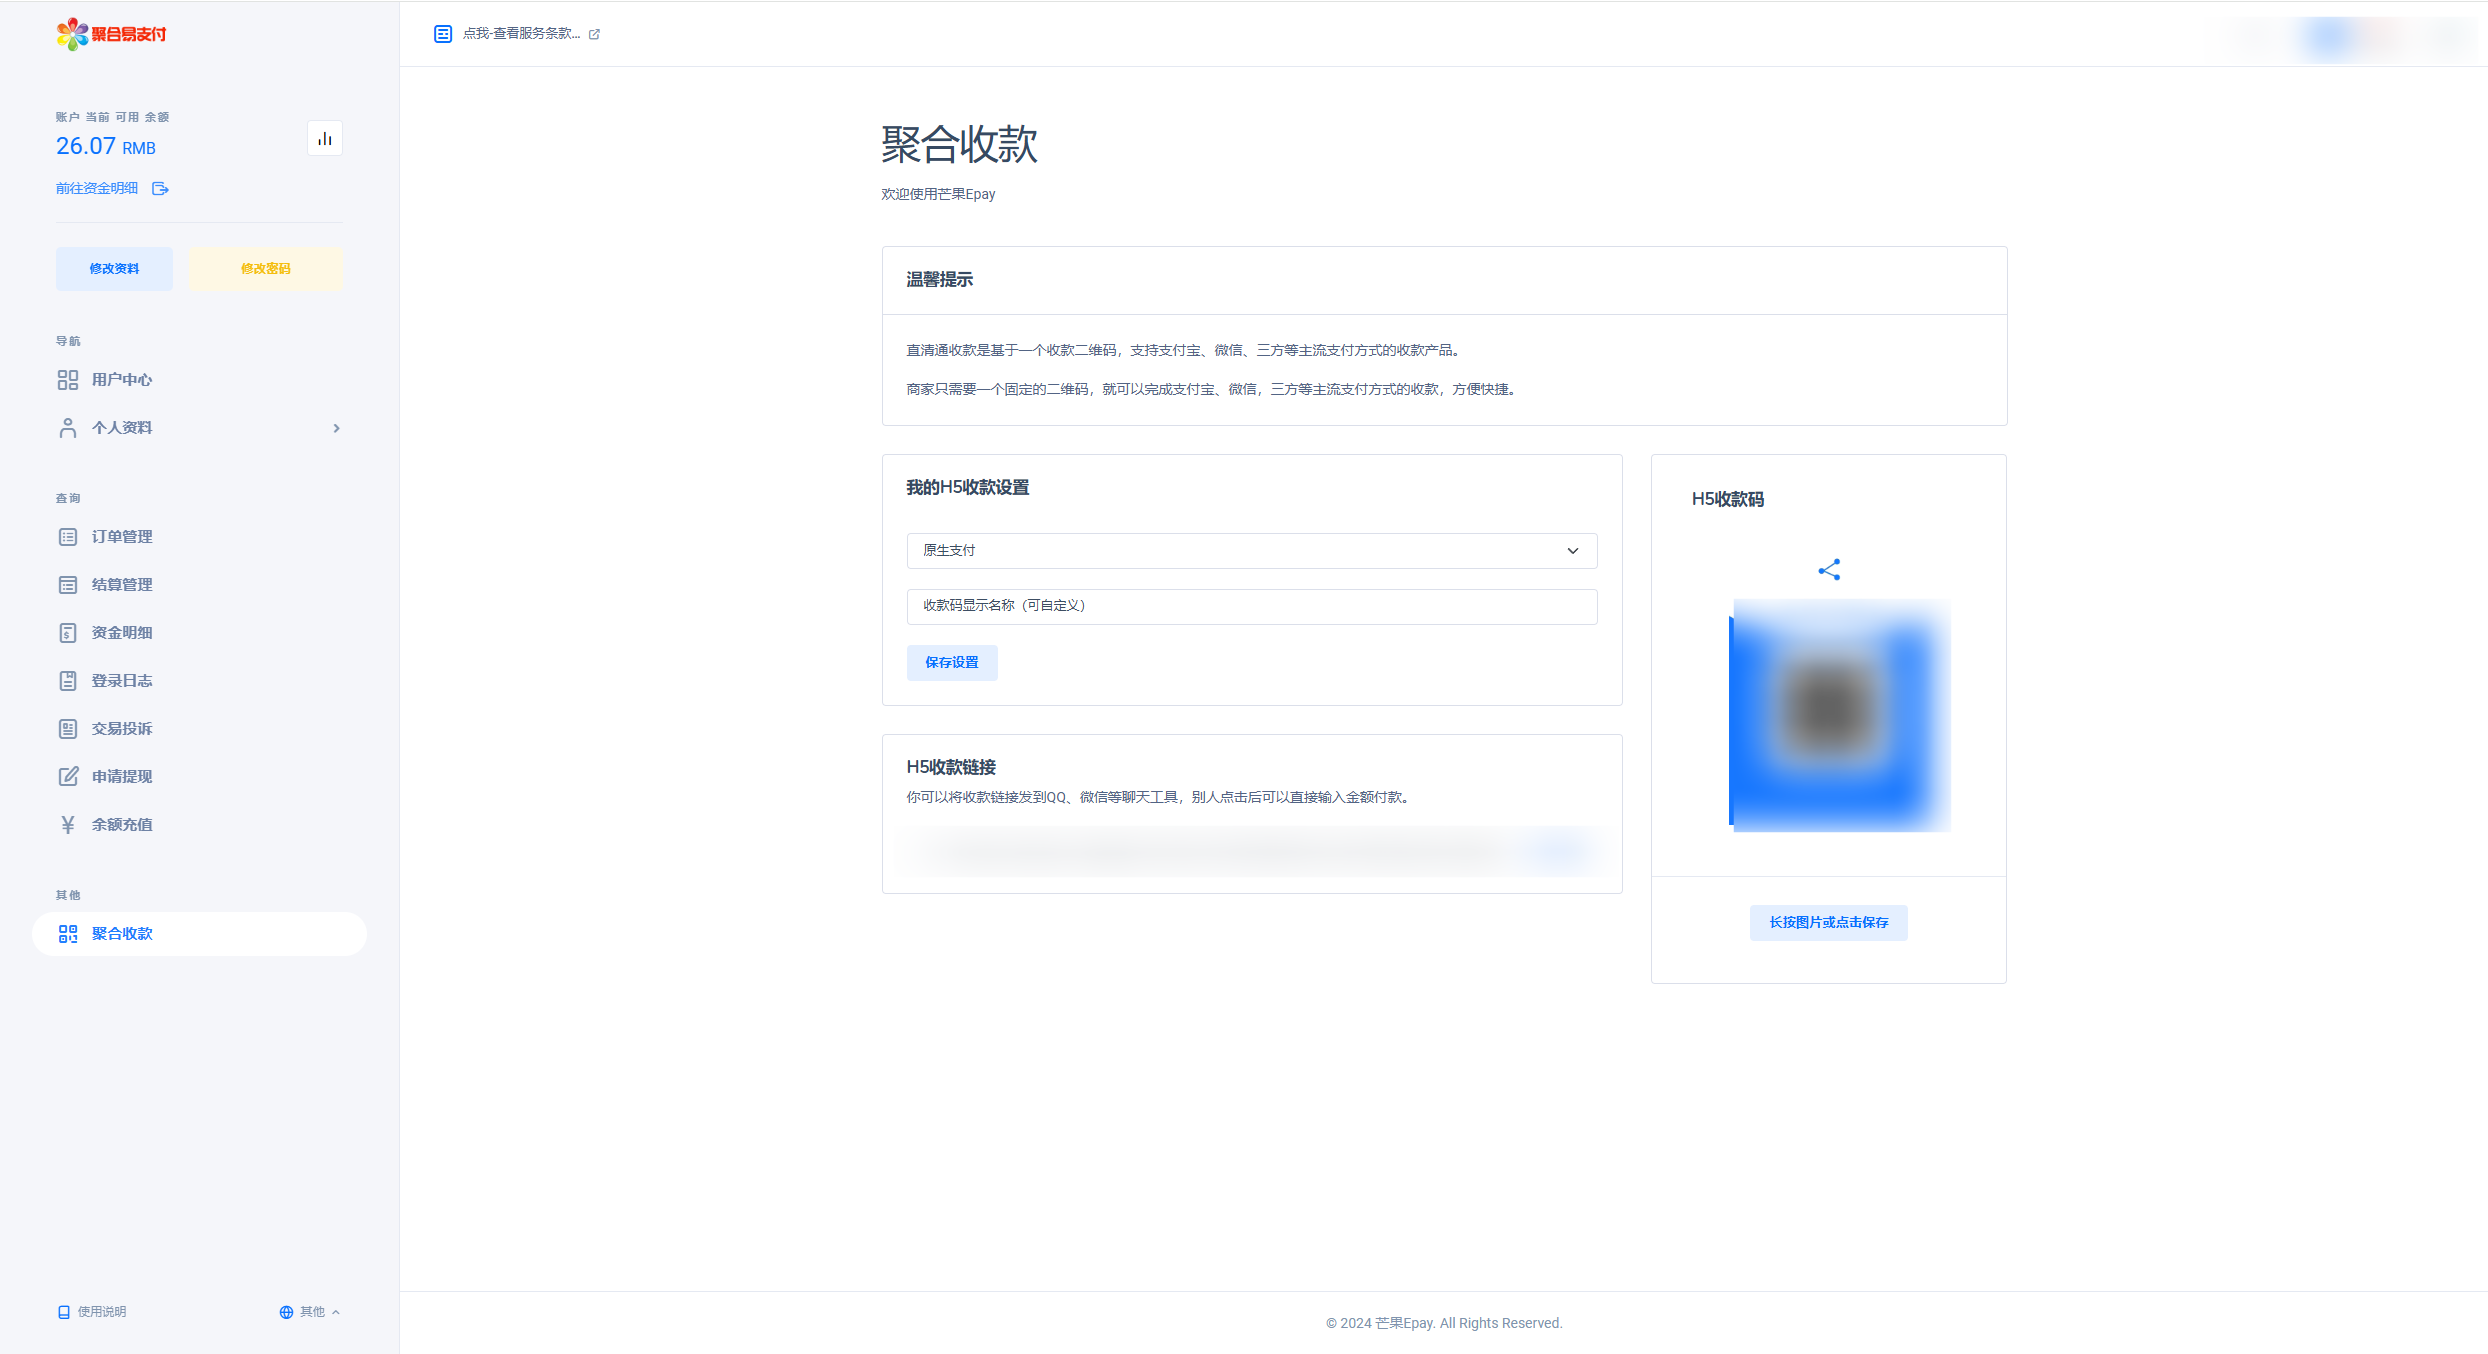The height and width of the screenshot is (1354, 2488).
Task: Click the 聚合易支付 logo
Action: pos(111,34)
